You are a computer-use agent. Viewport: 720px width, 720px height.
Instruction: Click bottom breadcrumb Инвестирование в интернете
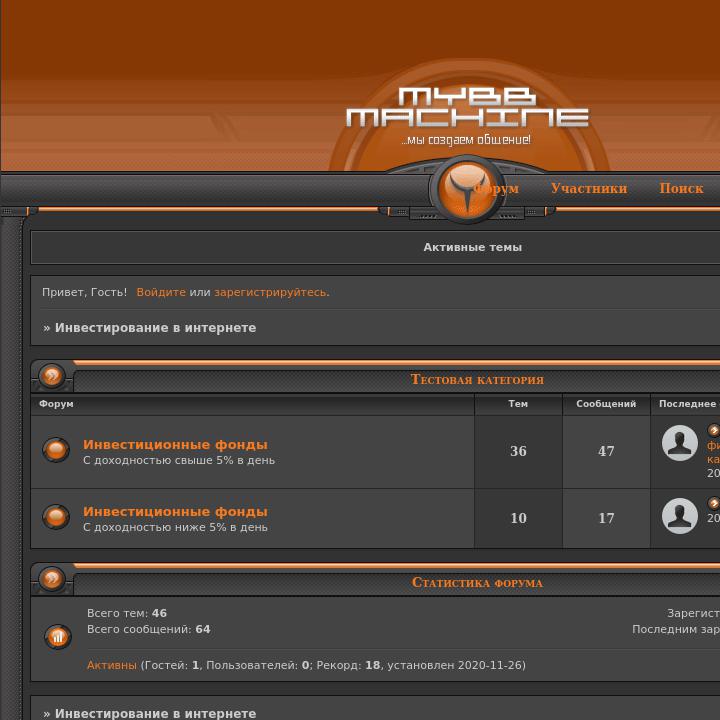pos(156,713)
